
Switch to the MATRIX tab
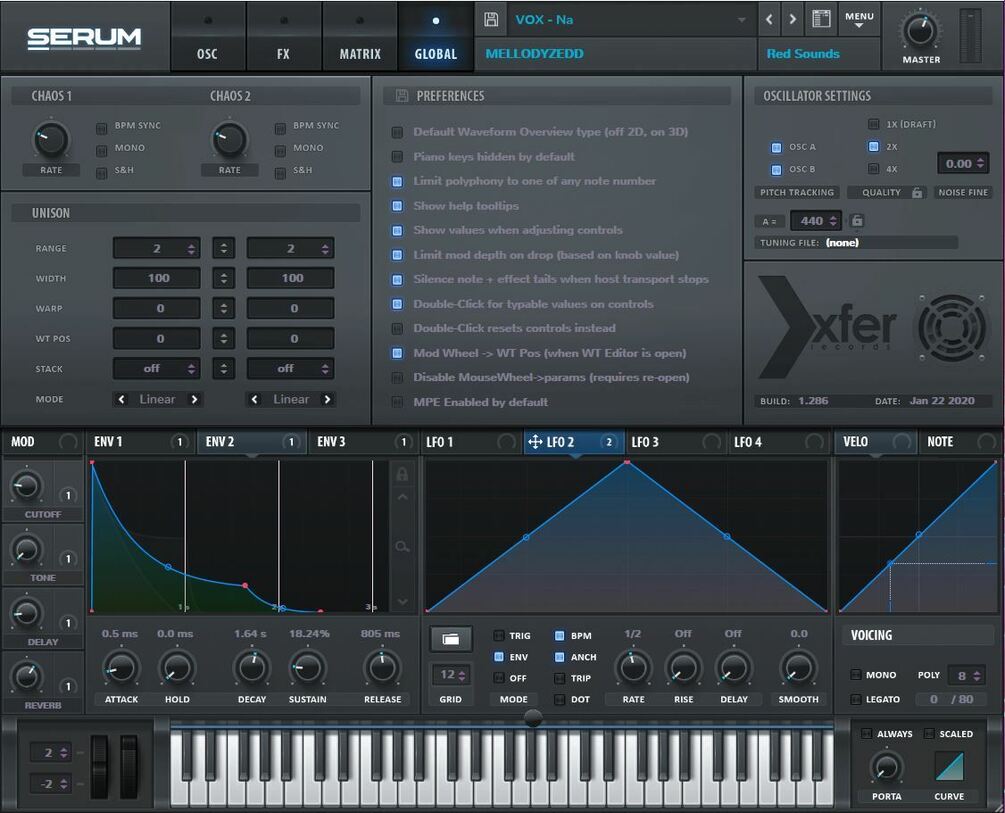pos(360,37)
